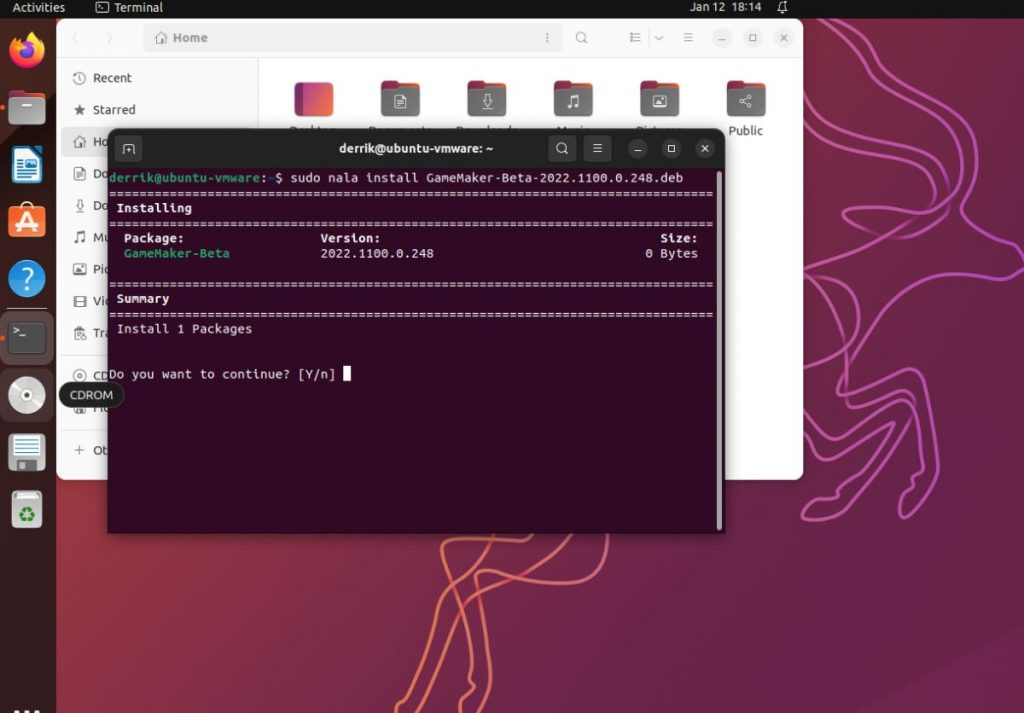The image size is (1024, 713).
Task: Open the CDROM drive from the dock
Action: 25,395
